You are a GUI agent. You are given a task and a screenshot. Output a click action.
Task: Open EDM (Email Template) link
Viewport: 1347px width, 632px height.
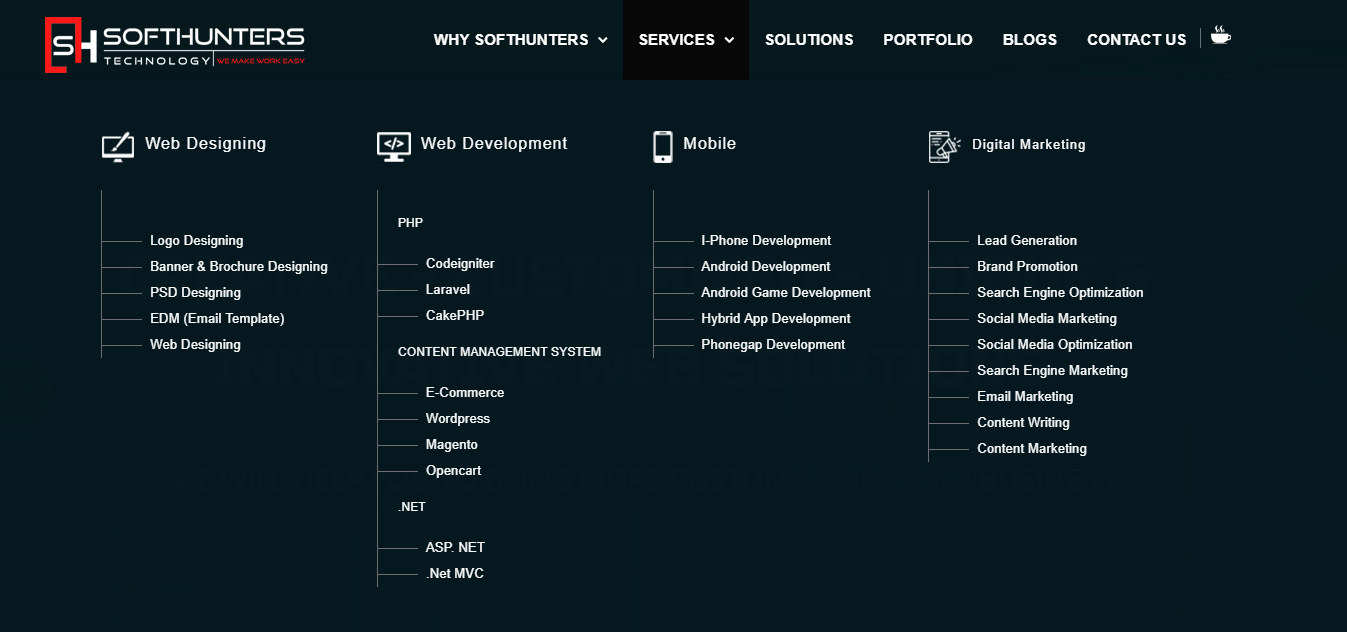(218, 319)
